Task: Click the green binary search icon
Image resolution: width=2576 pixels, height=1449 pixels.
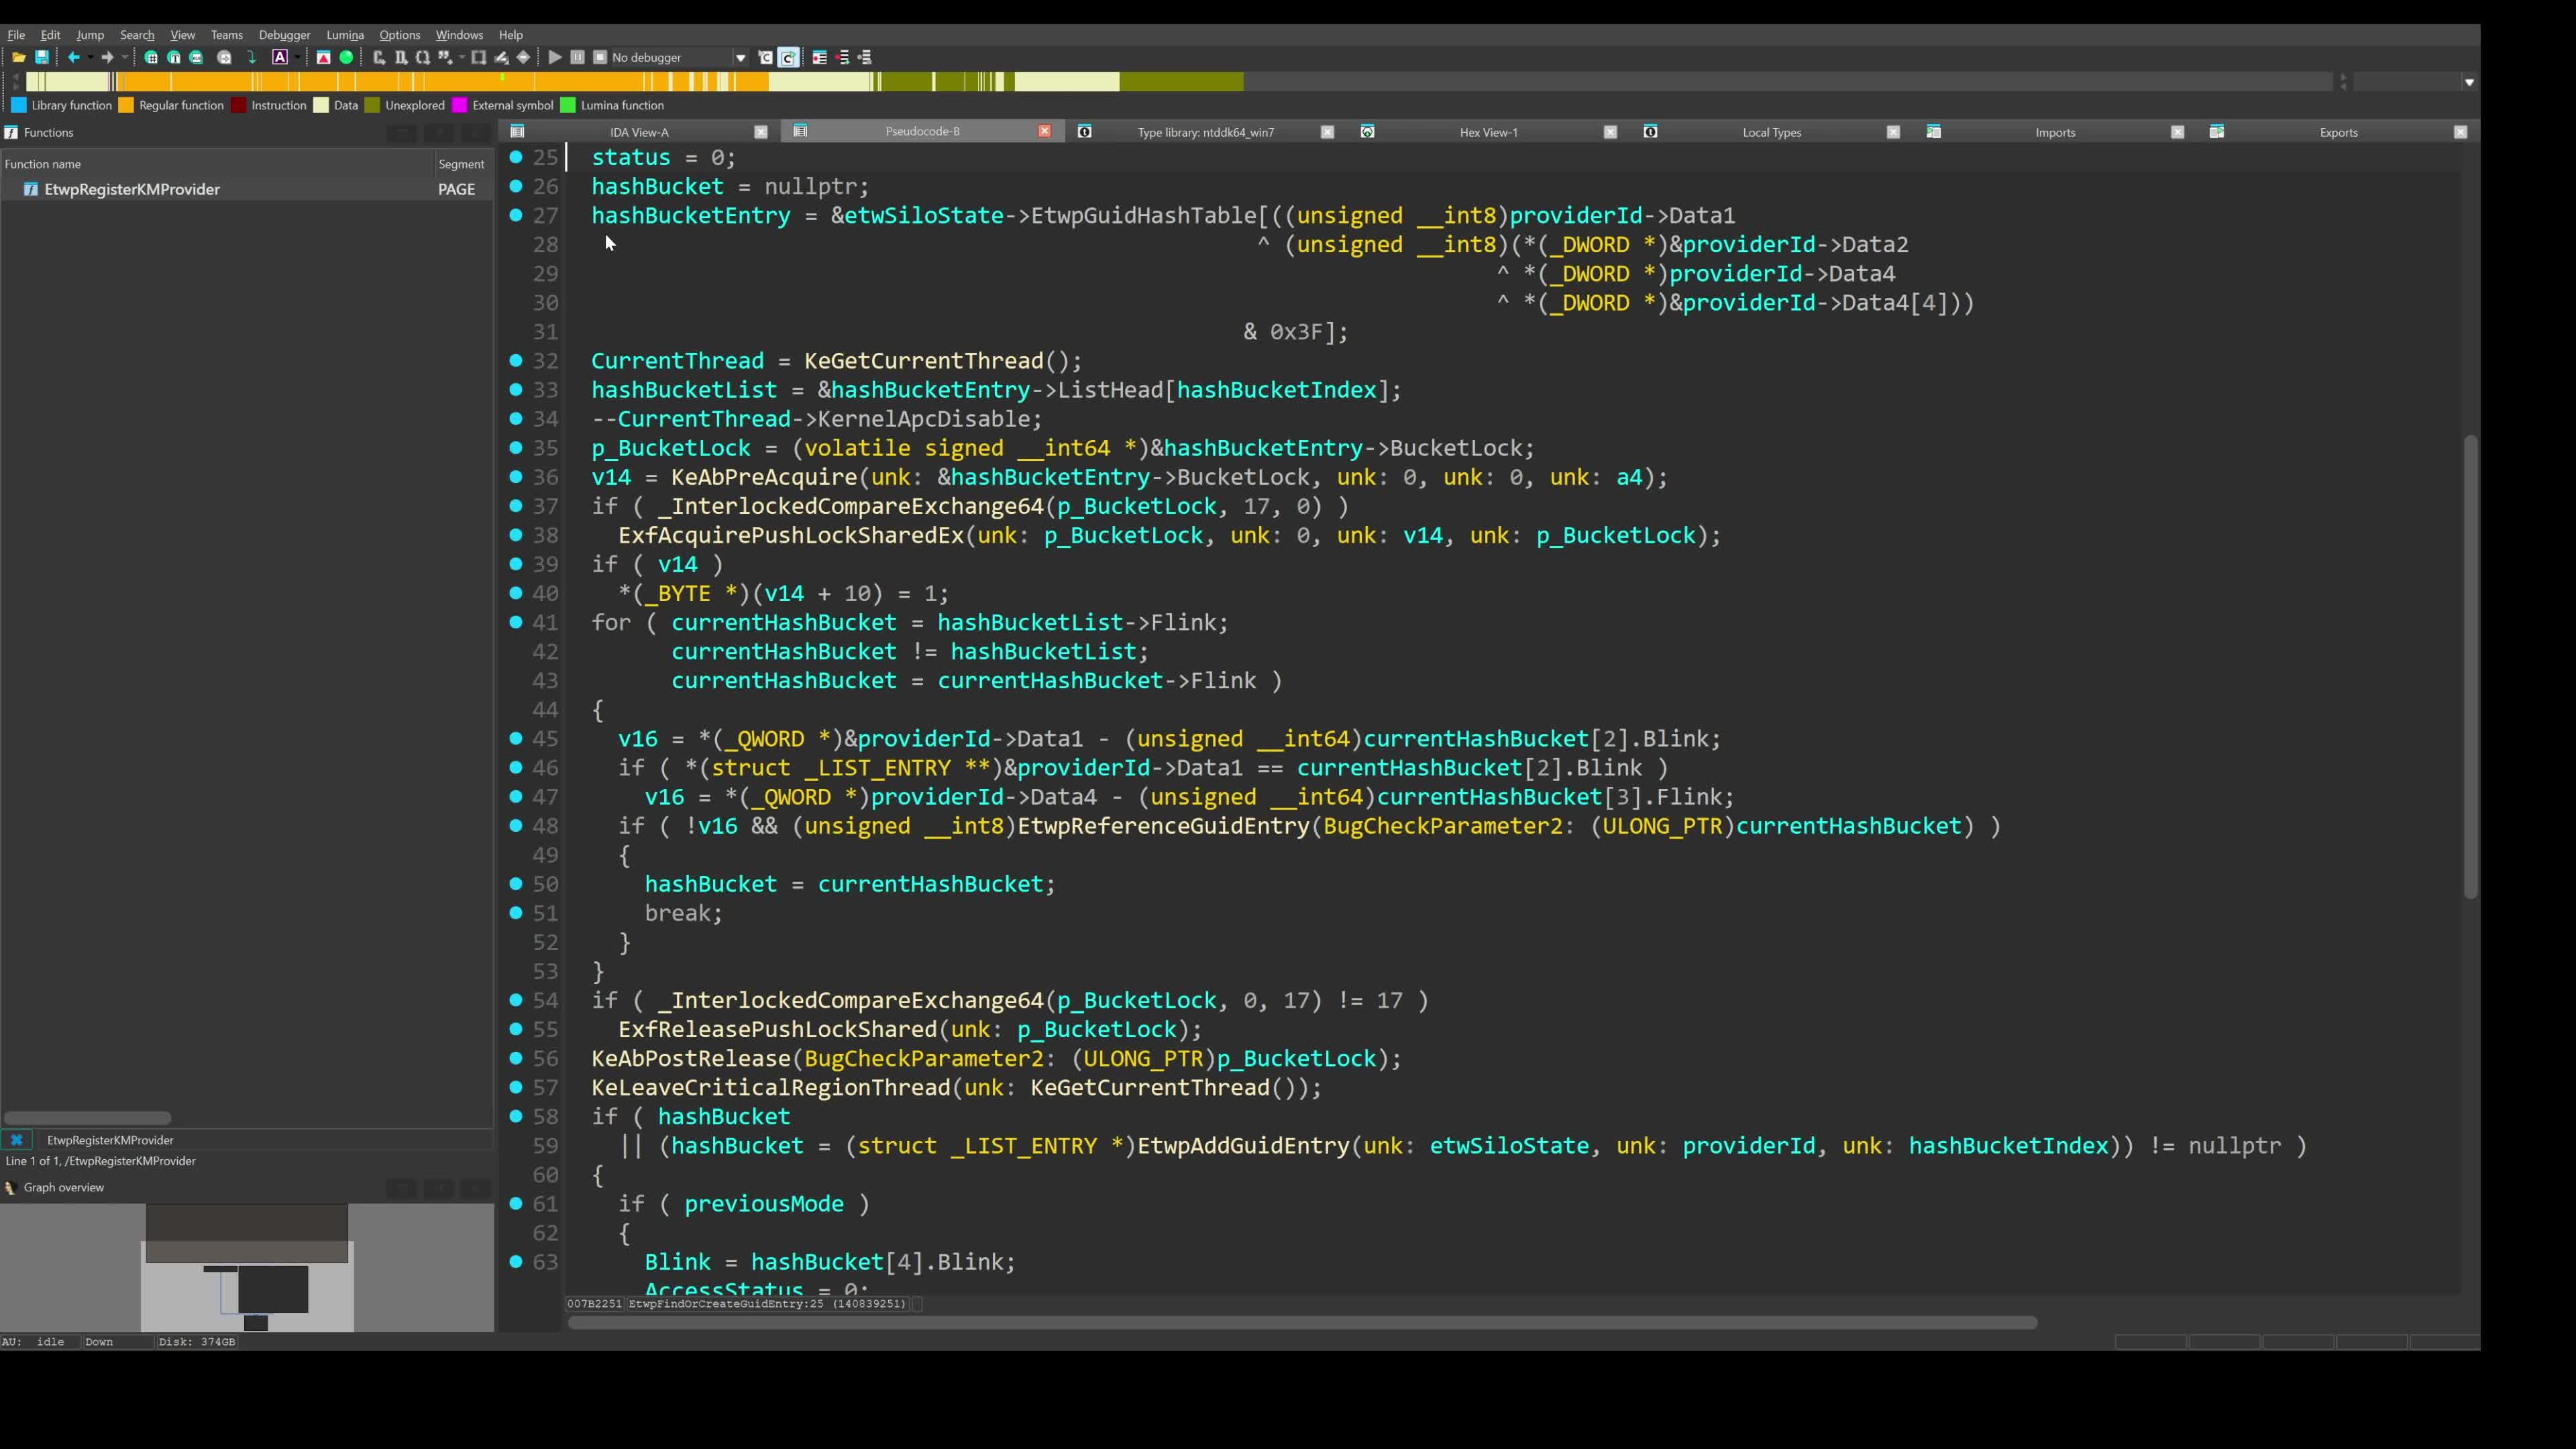Action: coord(197,58)
